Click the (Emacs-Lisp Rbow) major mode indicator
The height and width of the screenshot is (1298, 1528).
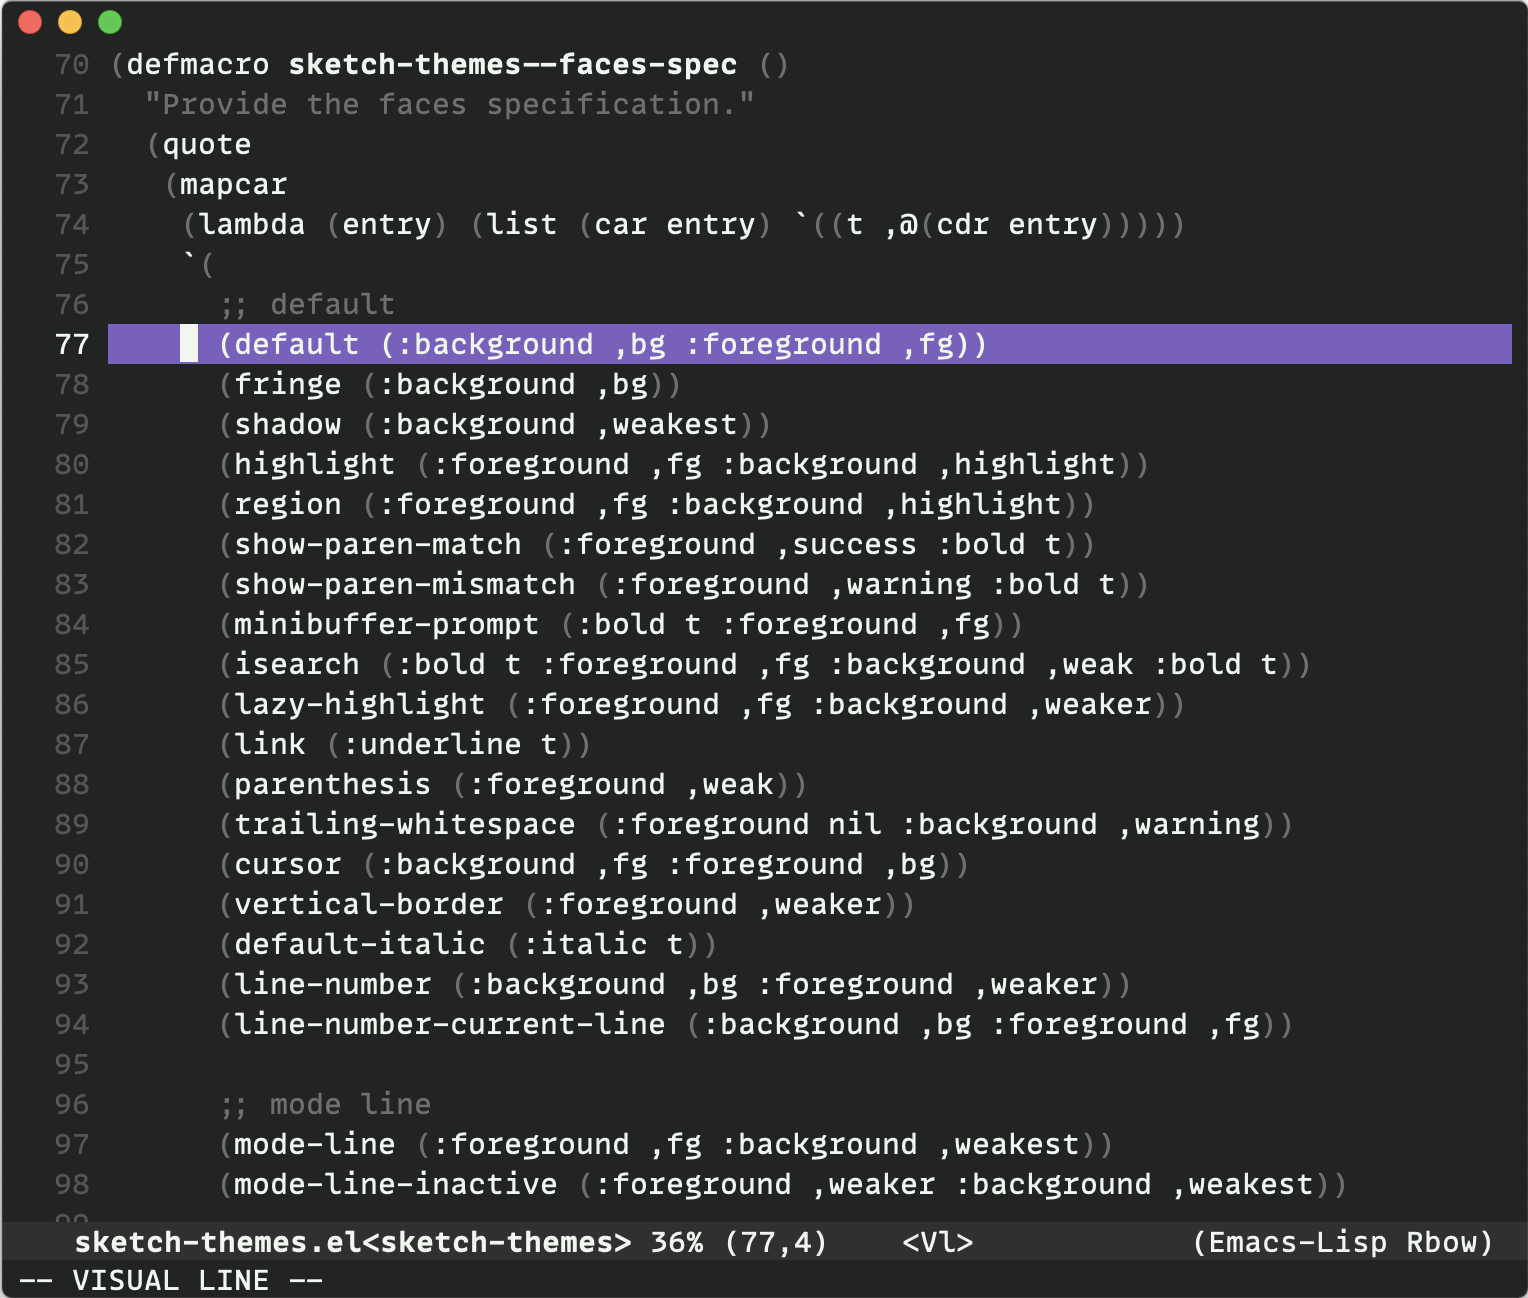click(x=1343, y=1242)
